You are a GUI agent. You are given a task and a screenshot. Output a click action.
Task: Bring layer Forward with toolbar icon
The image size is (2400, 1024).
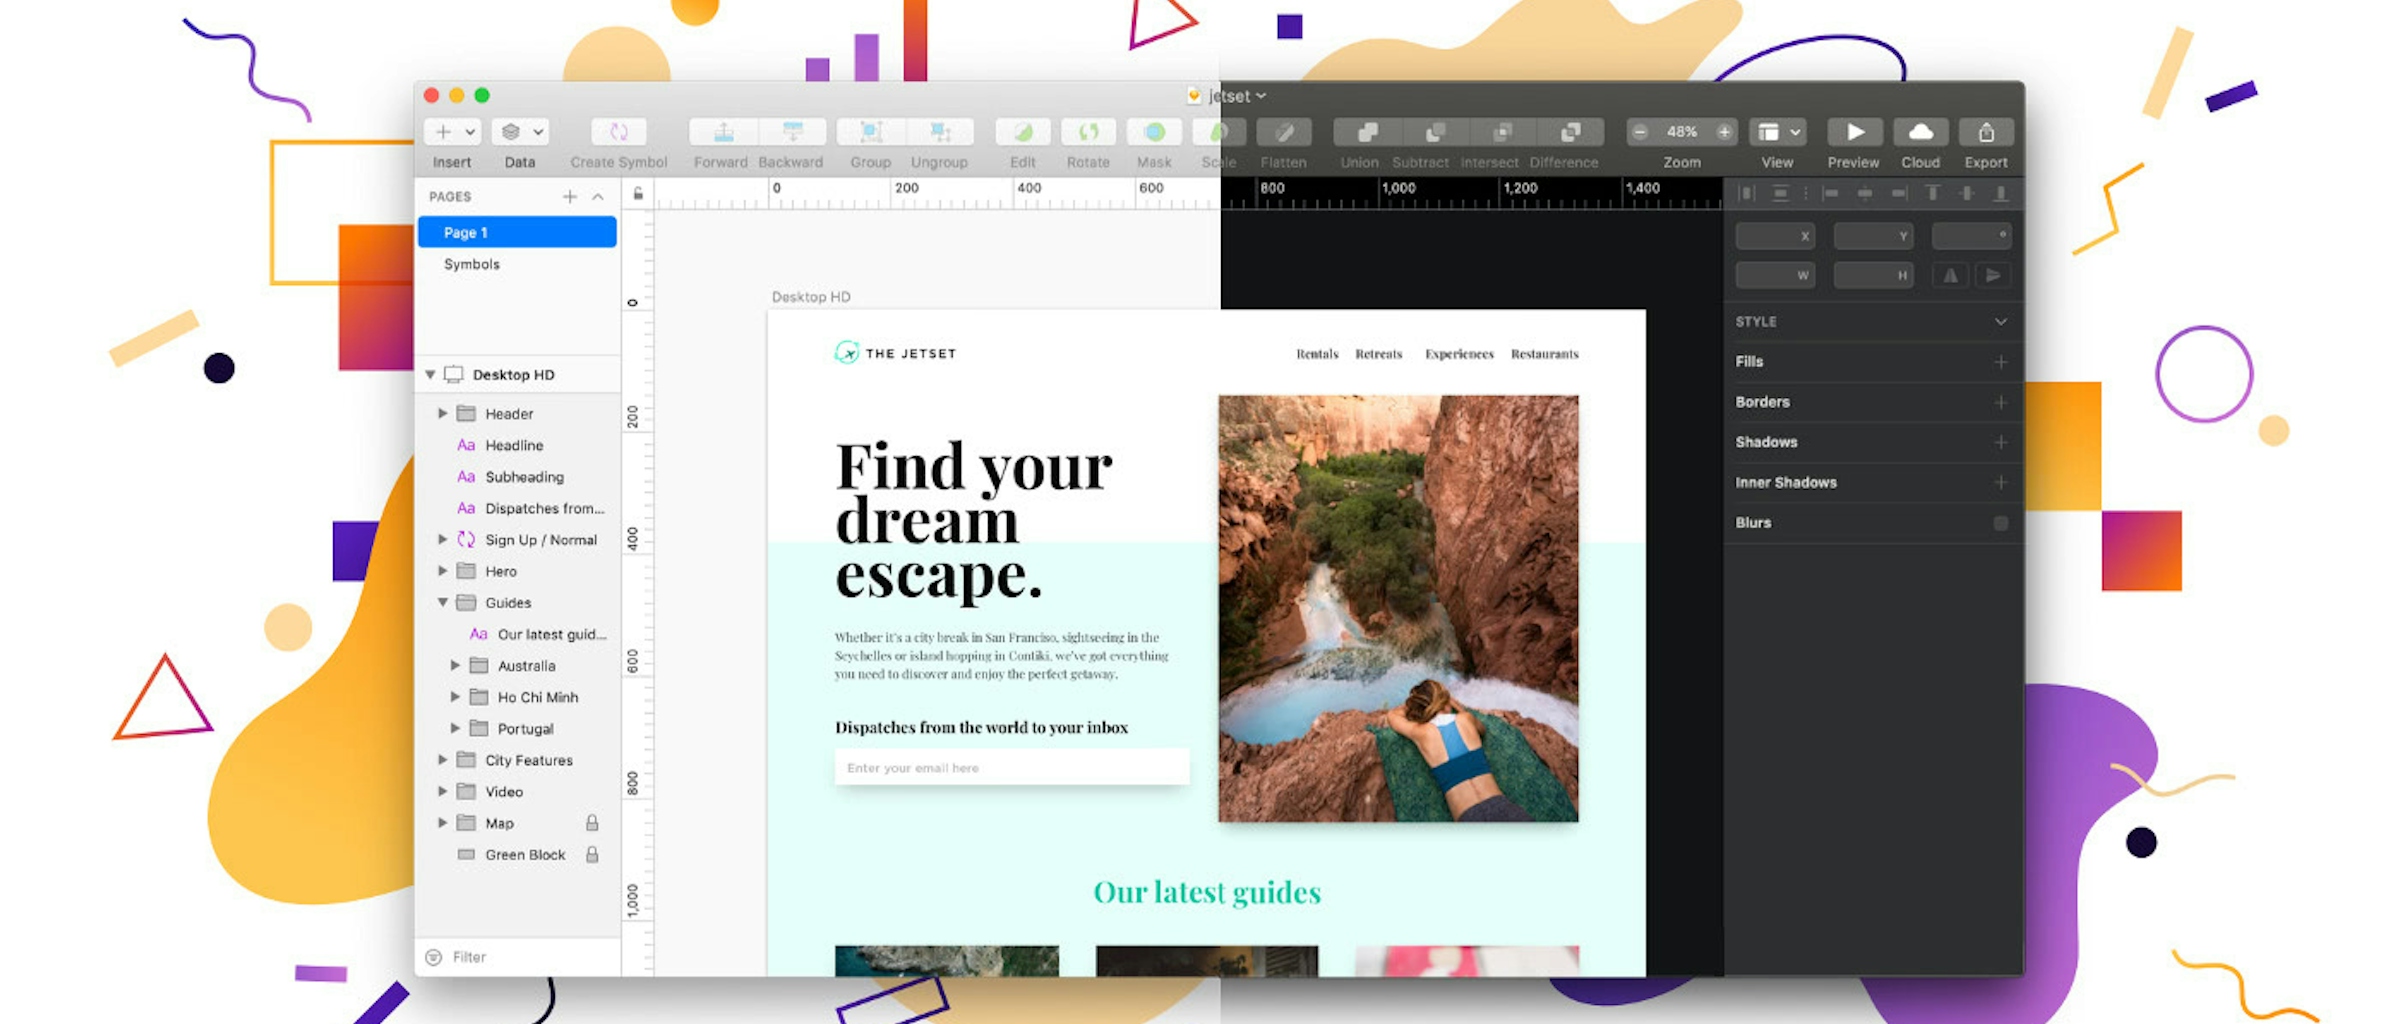[723, 132]
